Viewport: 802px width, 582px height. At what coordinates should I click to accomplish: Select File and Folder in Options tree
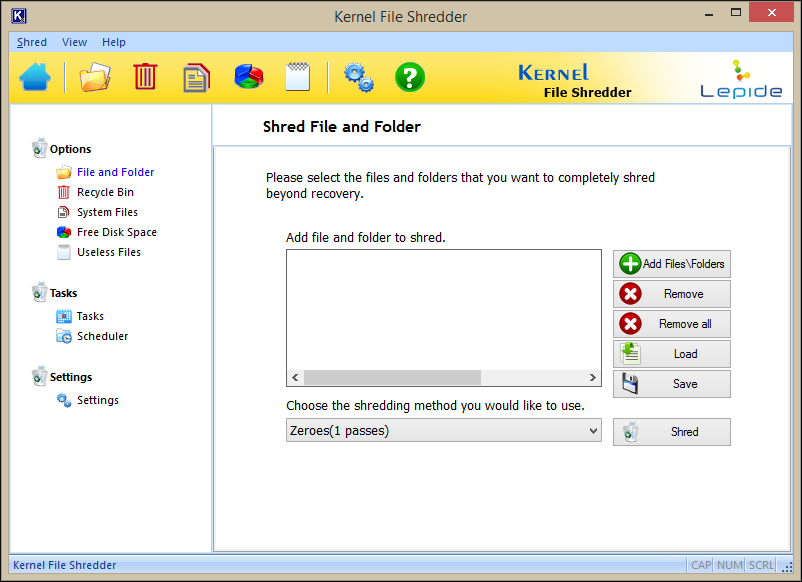coord(116,172)
